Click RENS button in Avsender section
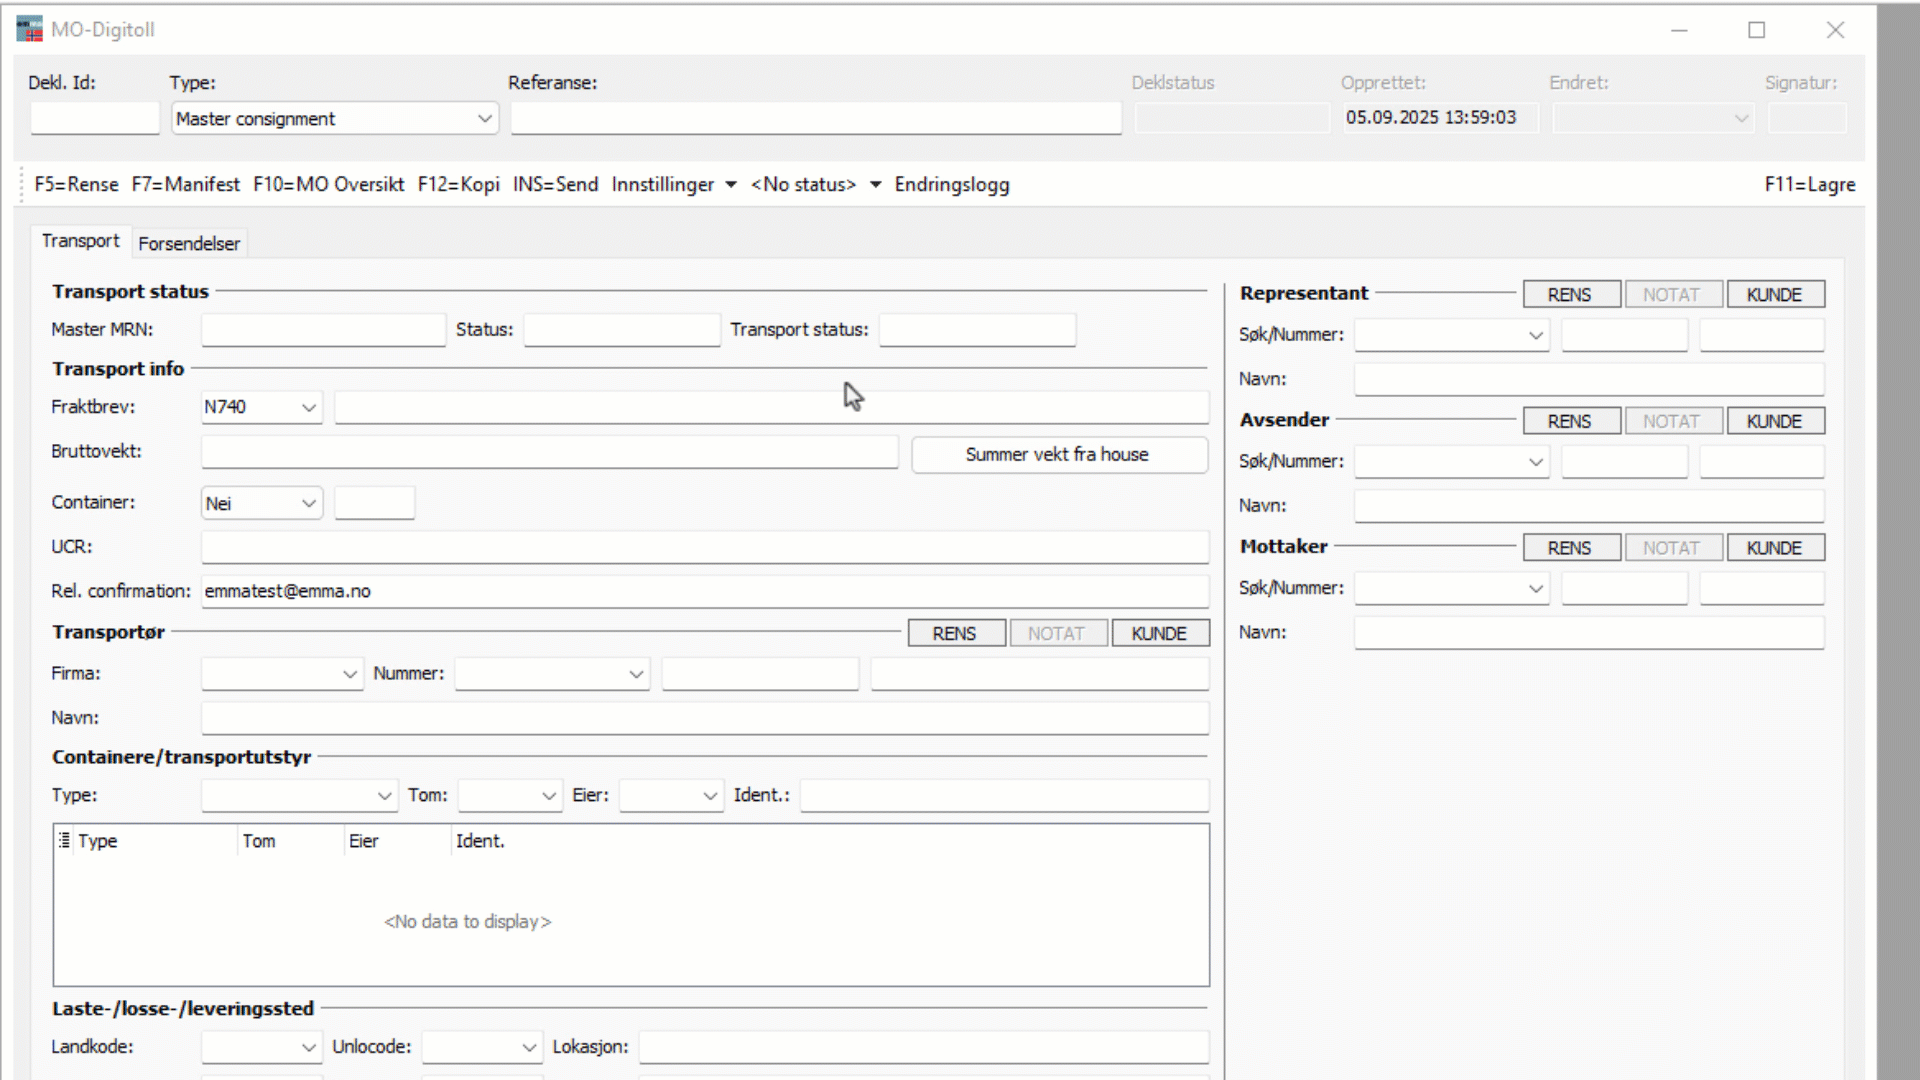Image resolution: width=1920 pixels, height=1080 pixels. click(x=1571, y=422)
